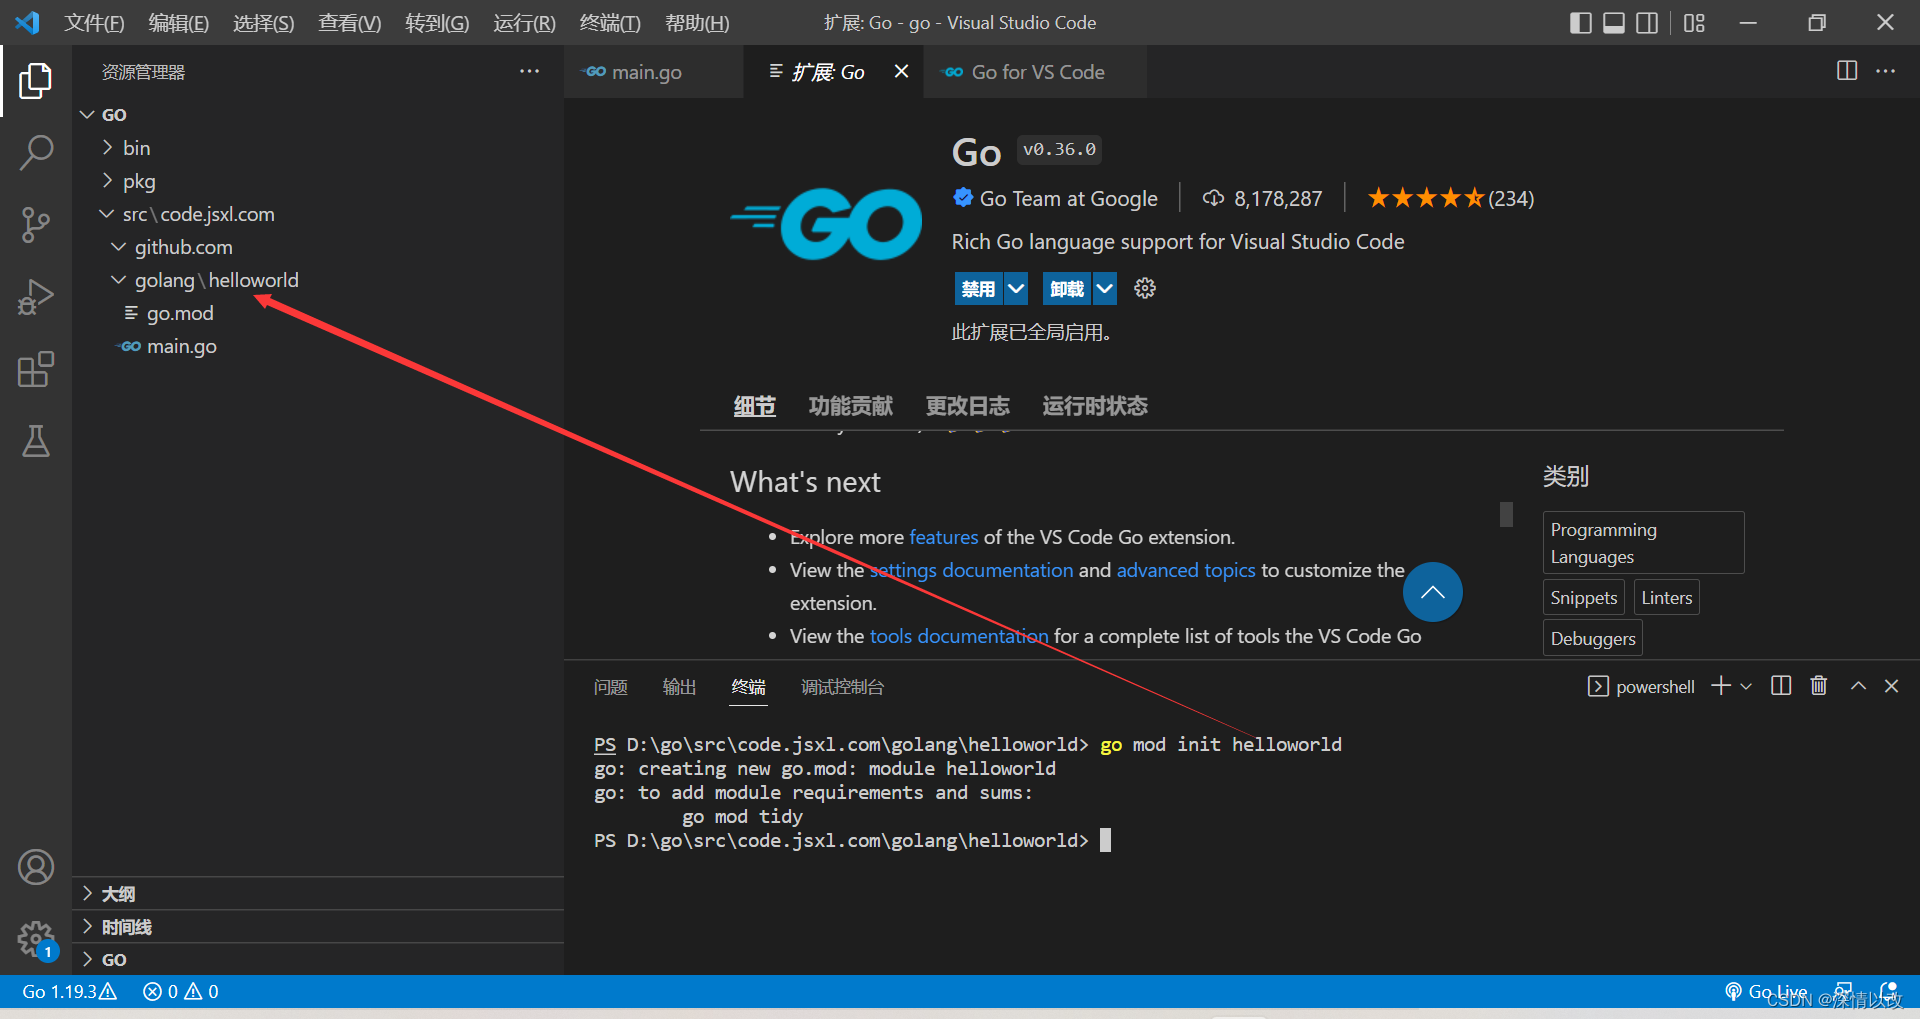
Task: Open the 卸载 dropdown arrow
Action: click(1104, 289)
